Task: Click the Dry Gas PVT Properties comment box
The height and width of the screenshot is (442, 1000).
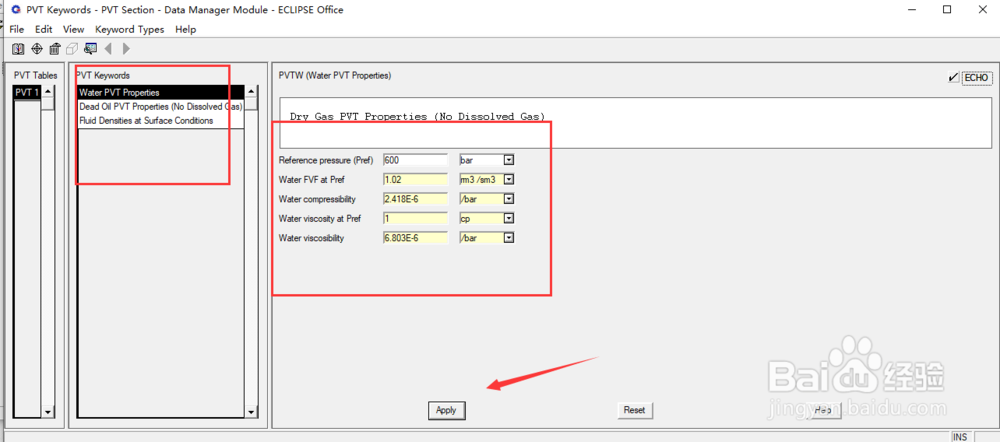Action: pos(635,122)
